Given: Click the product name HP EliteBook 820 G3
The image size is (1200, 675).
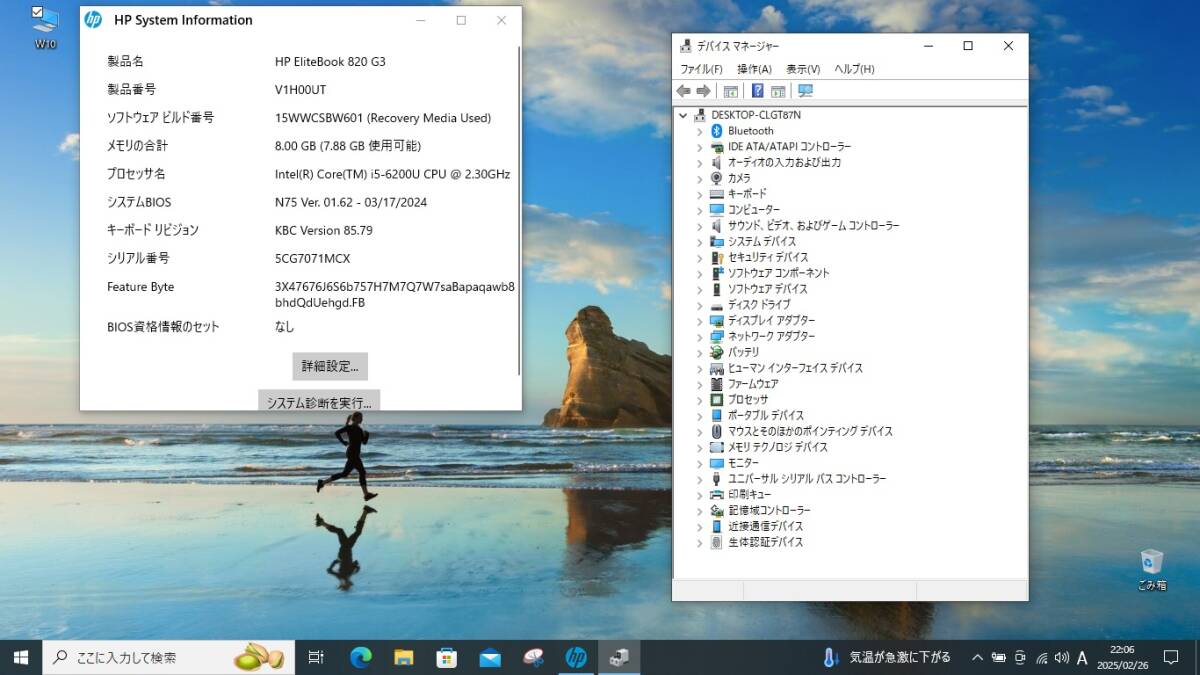Looking at the screenshot, I should coord(330,62).
